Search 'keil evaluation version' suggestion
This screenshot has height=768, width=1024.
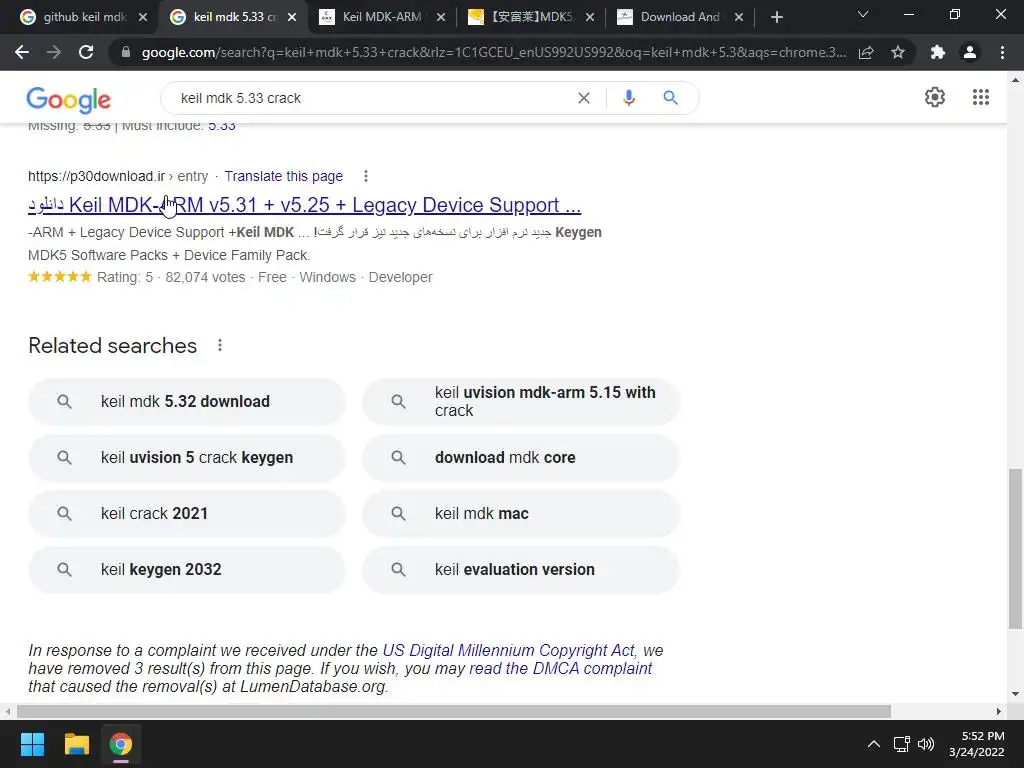click(520, 569)
